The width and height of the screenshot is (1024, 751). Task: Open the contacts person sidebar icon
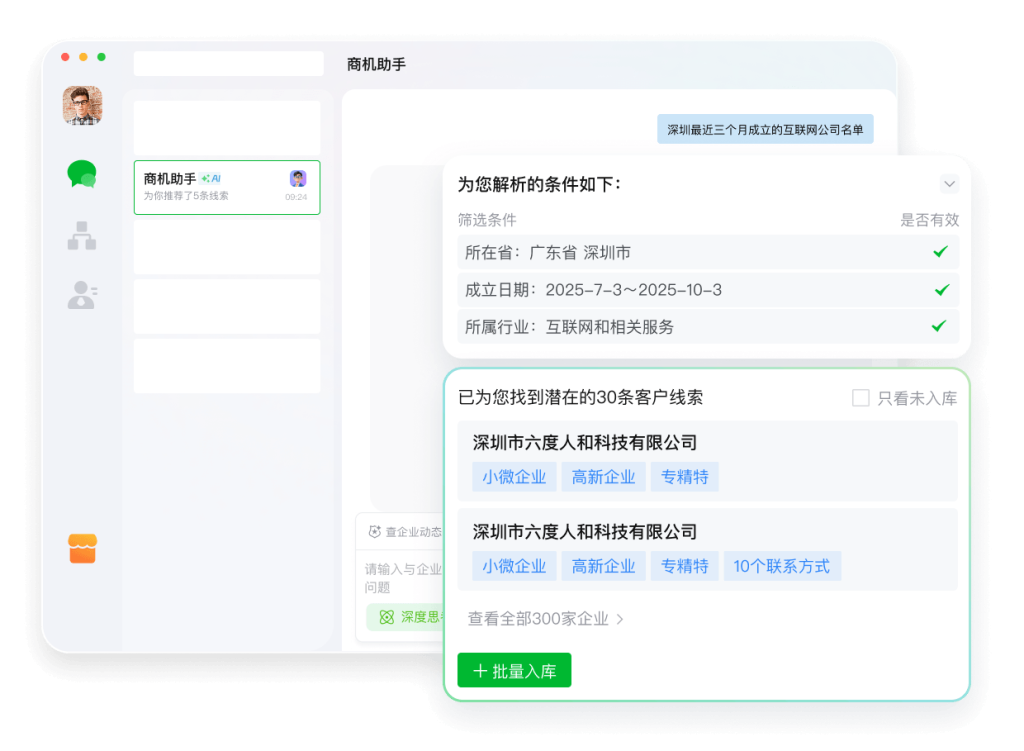coord(82,294)
